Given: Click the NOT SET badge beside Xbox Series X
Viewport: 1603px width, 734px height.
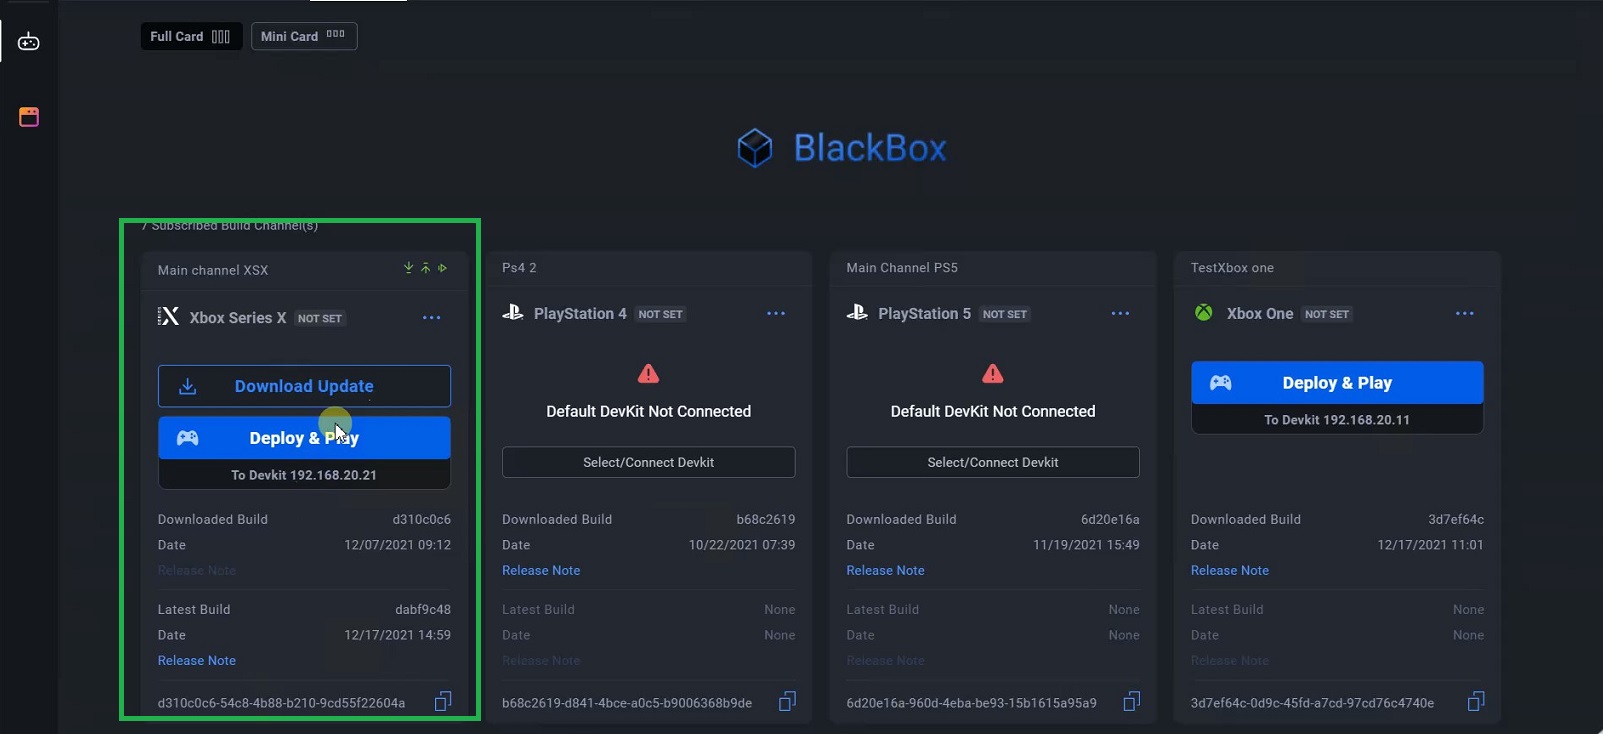Looking at the screenshot, I should click(x=320, y=318).
